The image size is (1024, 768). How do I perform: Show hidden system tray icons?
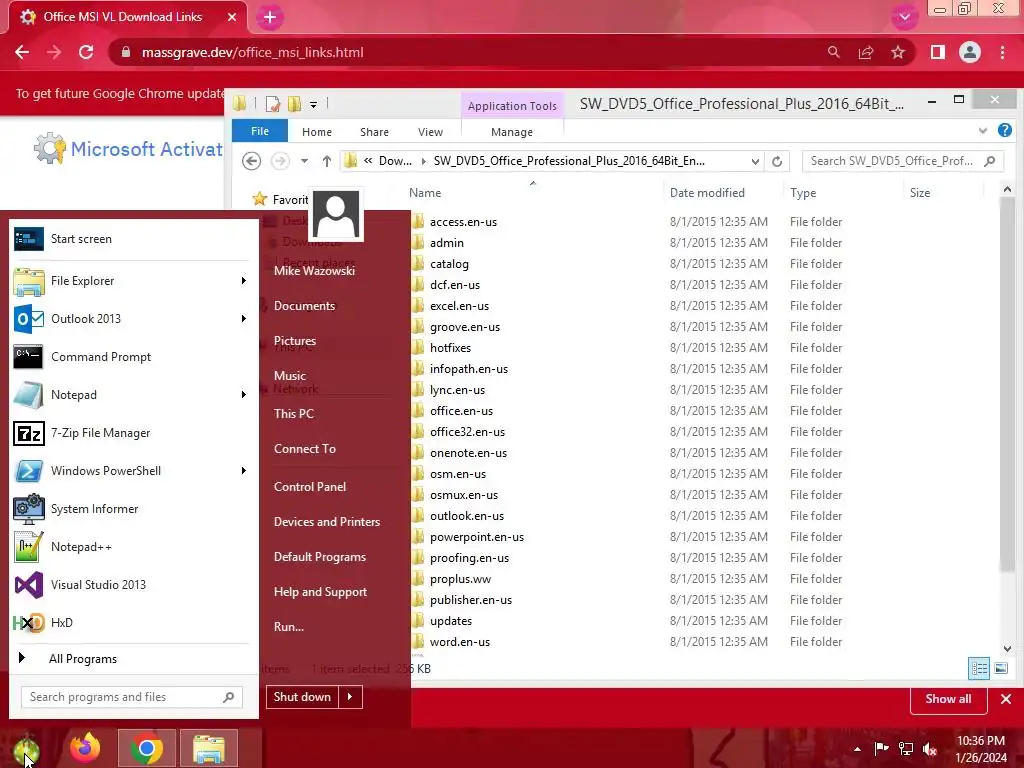857,749
